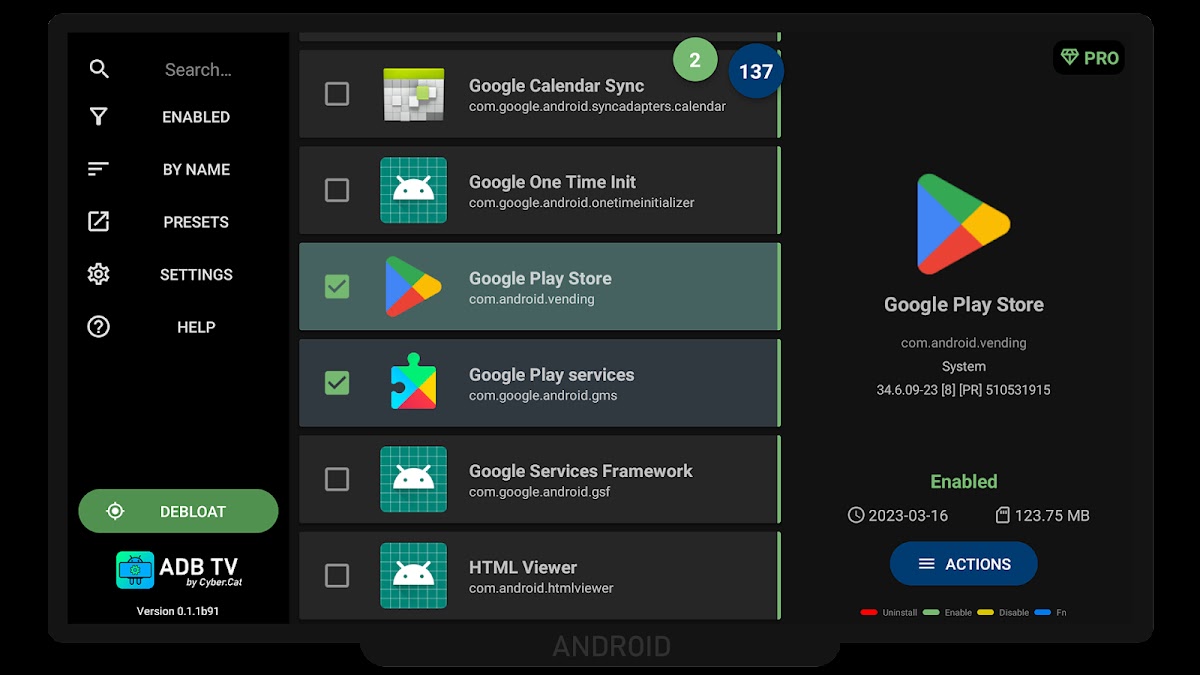
Task: Click into the Search field
Action: [198, 70]
